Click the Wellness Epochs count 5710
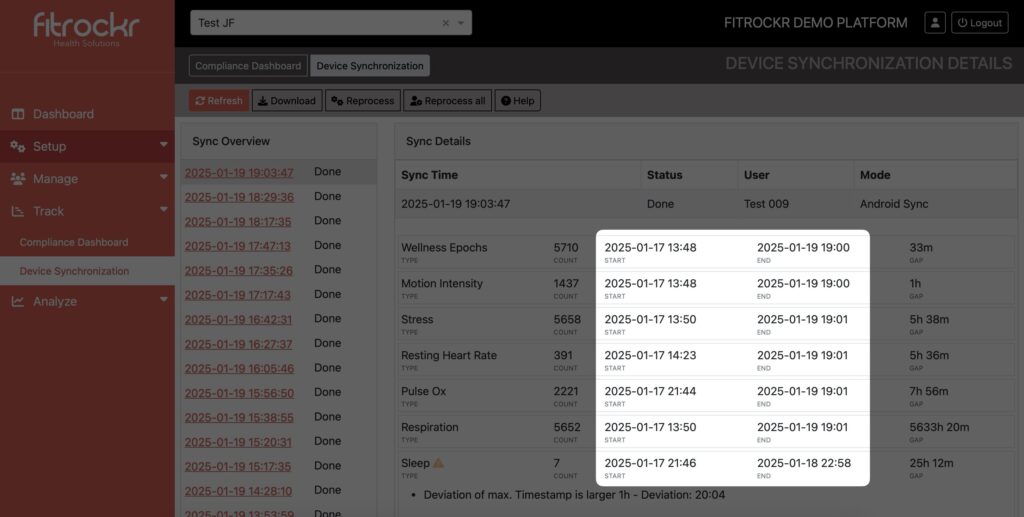The height and width of the screenshot is (517, 1024). [566, 247]
